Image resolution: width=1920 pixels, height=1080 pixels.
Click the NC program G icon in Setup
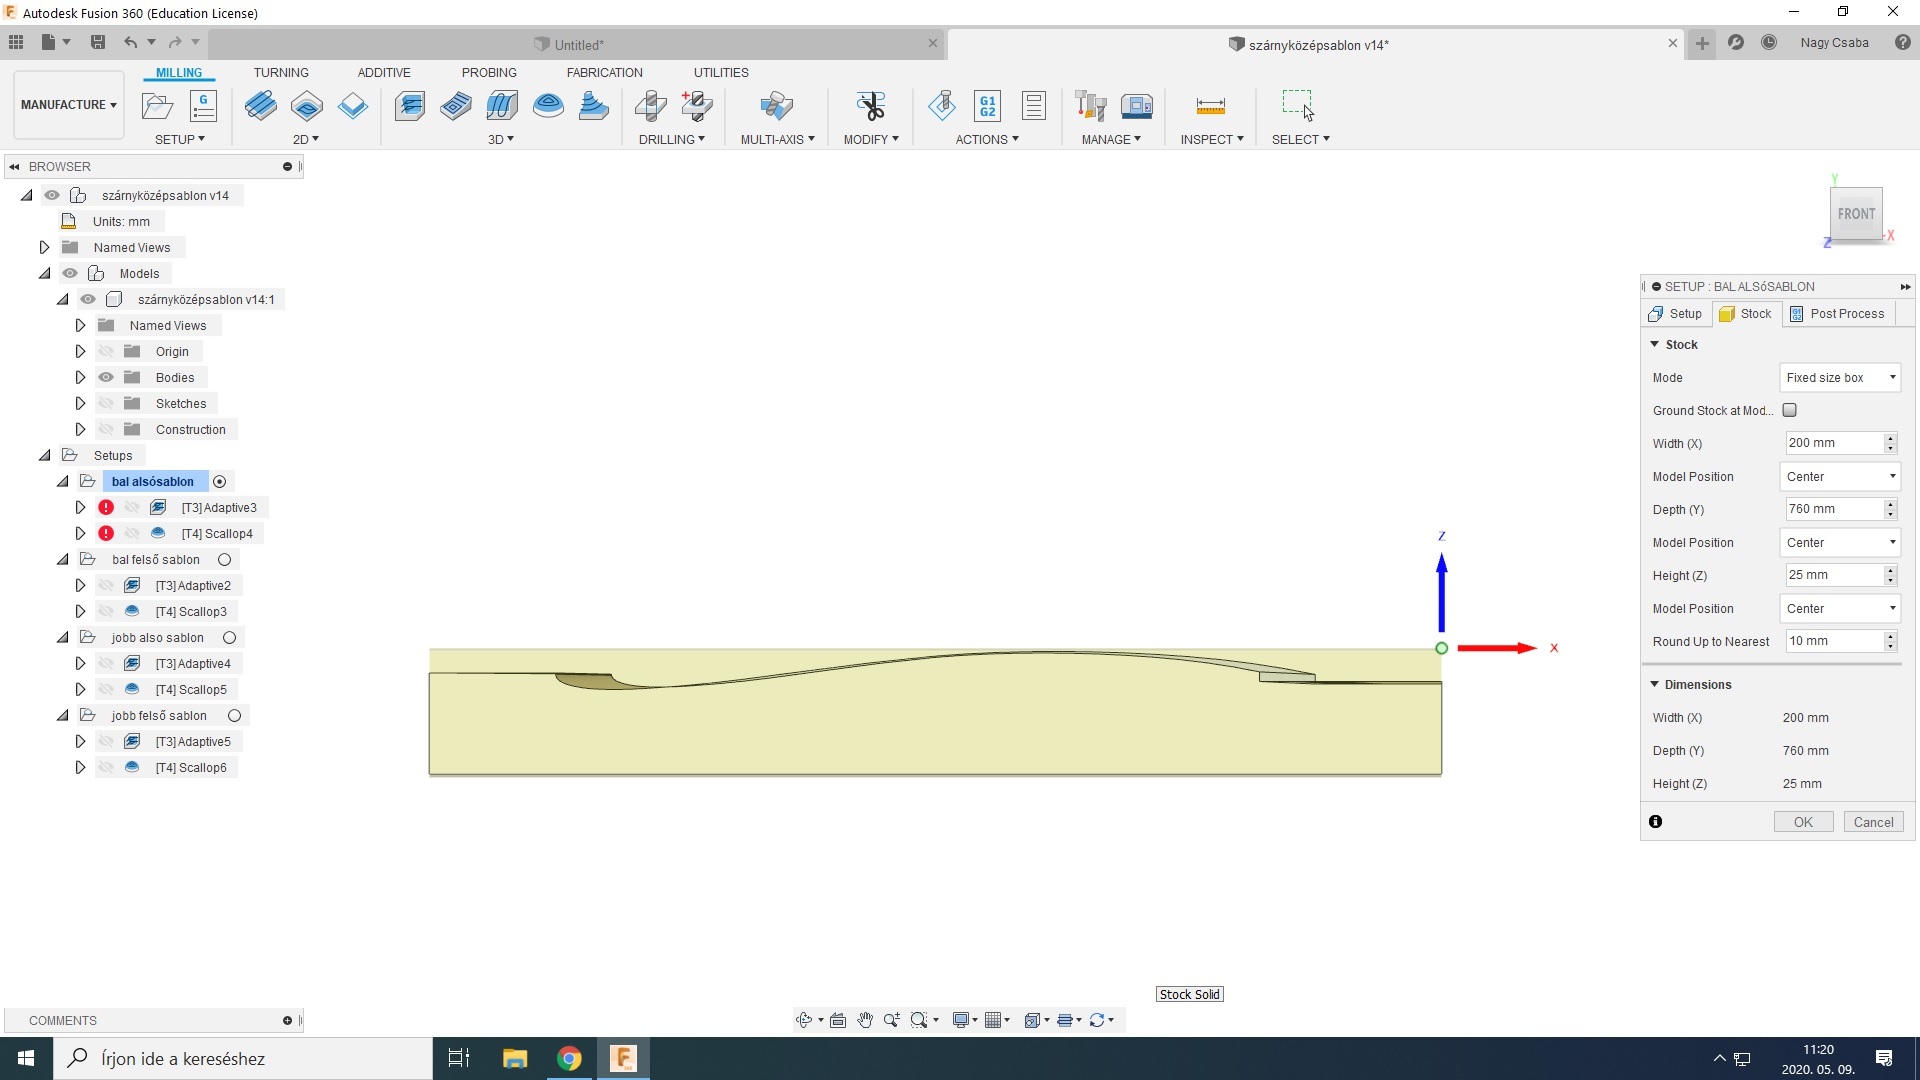coord(204,105)
